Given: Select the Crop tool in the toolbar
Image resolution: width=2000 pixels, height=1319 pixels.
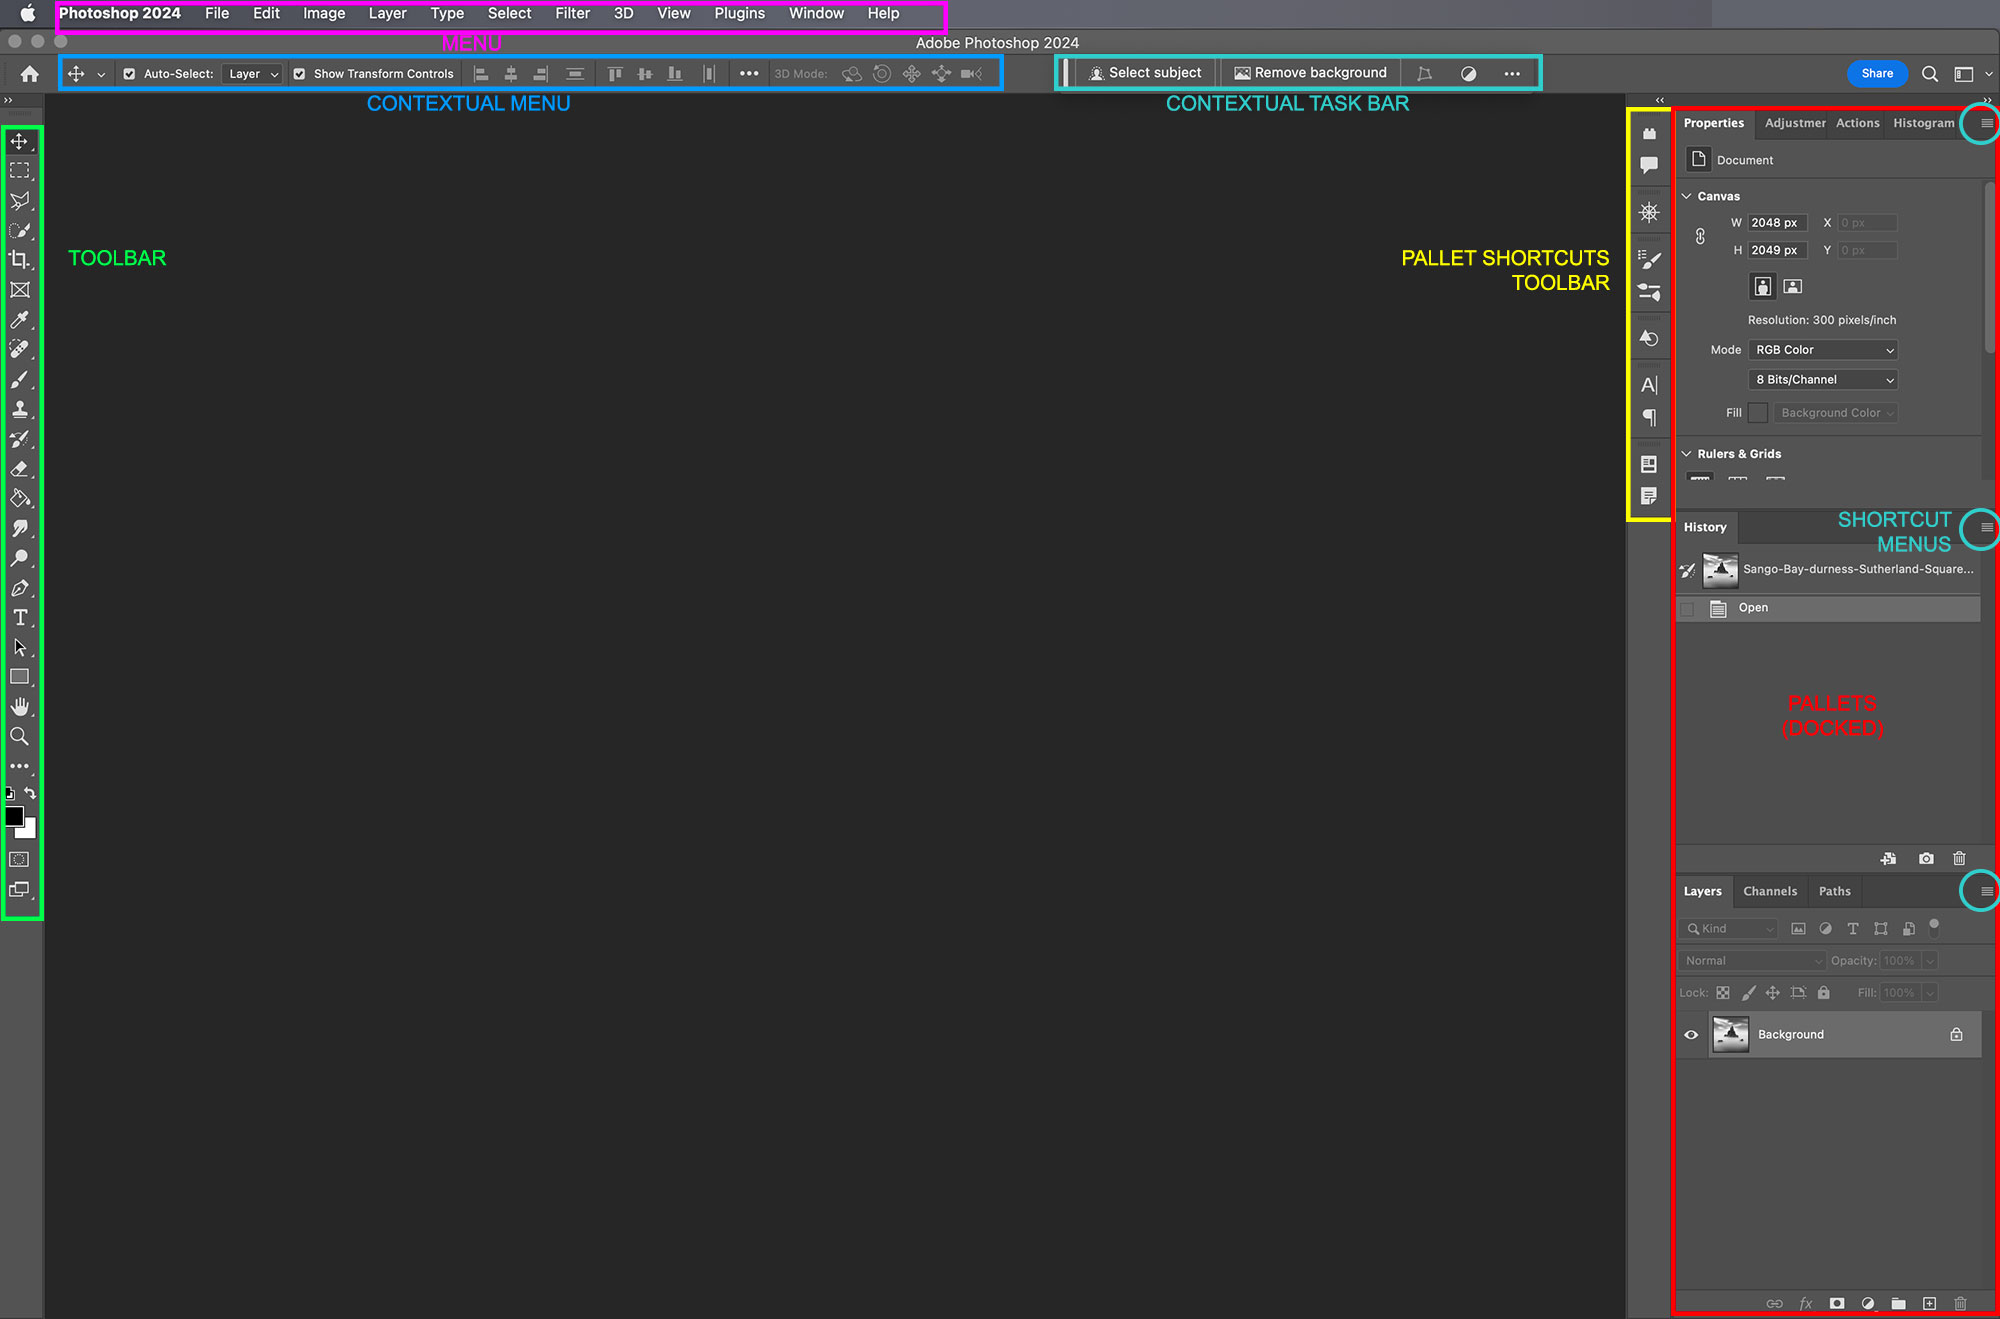Looking at the screenshot, I should tap(20, 259).
